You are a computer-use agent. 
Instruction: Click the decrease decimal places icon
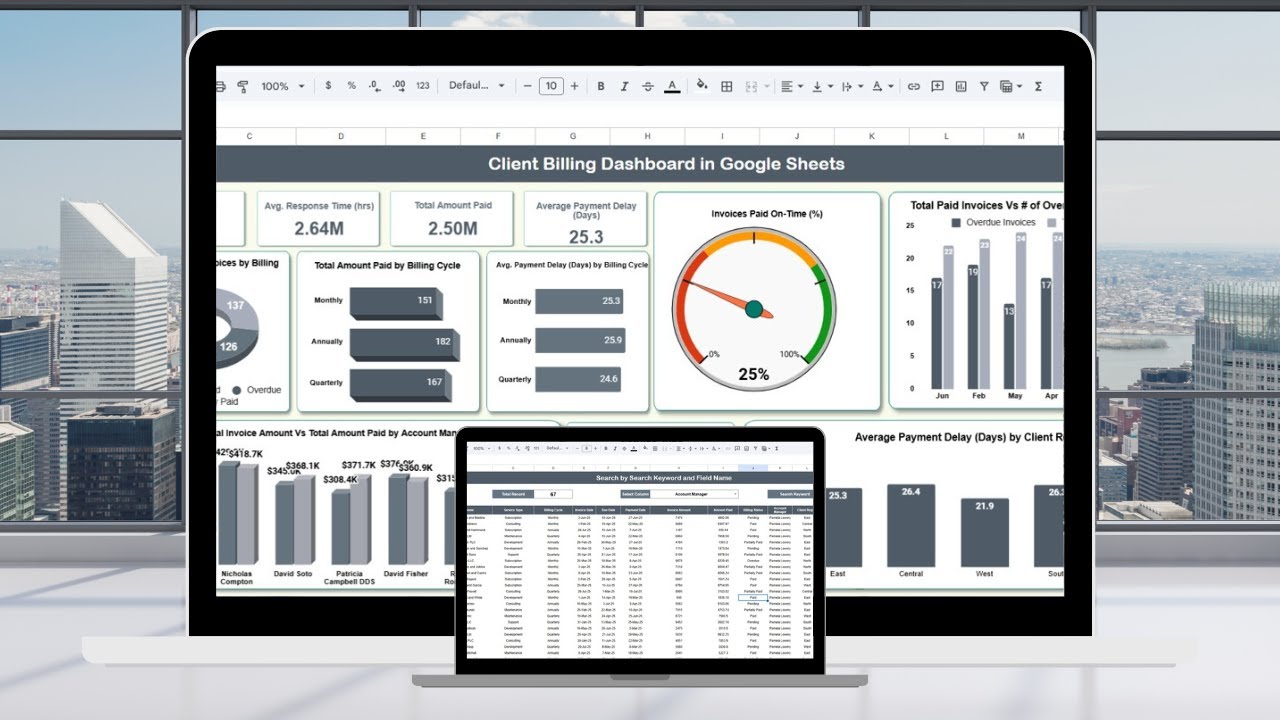click(x=374, y=86)
